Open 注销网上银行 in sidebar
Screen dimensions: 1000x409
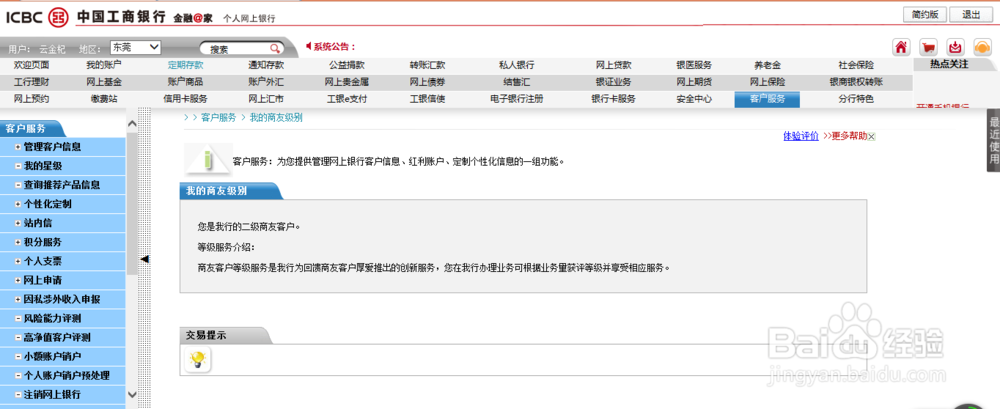click(52, 394)
